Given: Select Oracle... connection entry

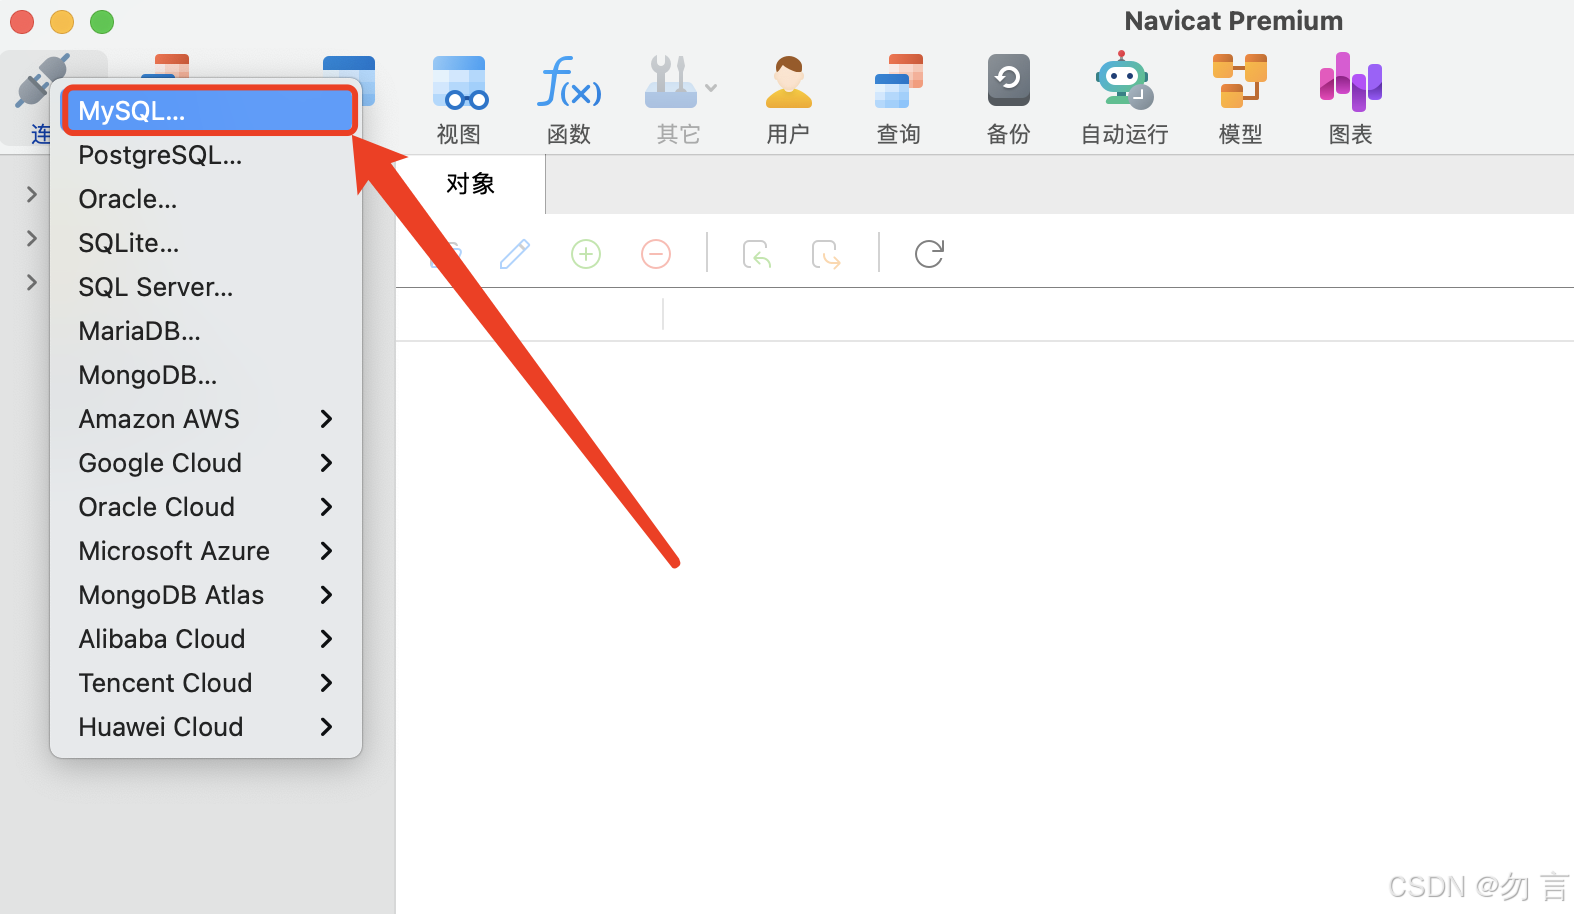Looking at the screenshot, I should tap(206, 199).
